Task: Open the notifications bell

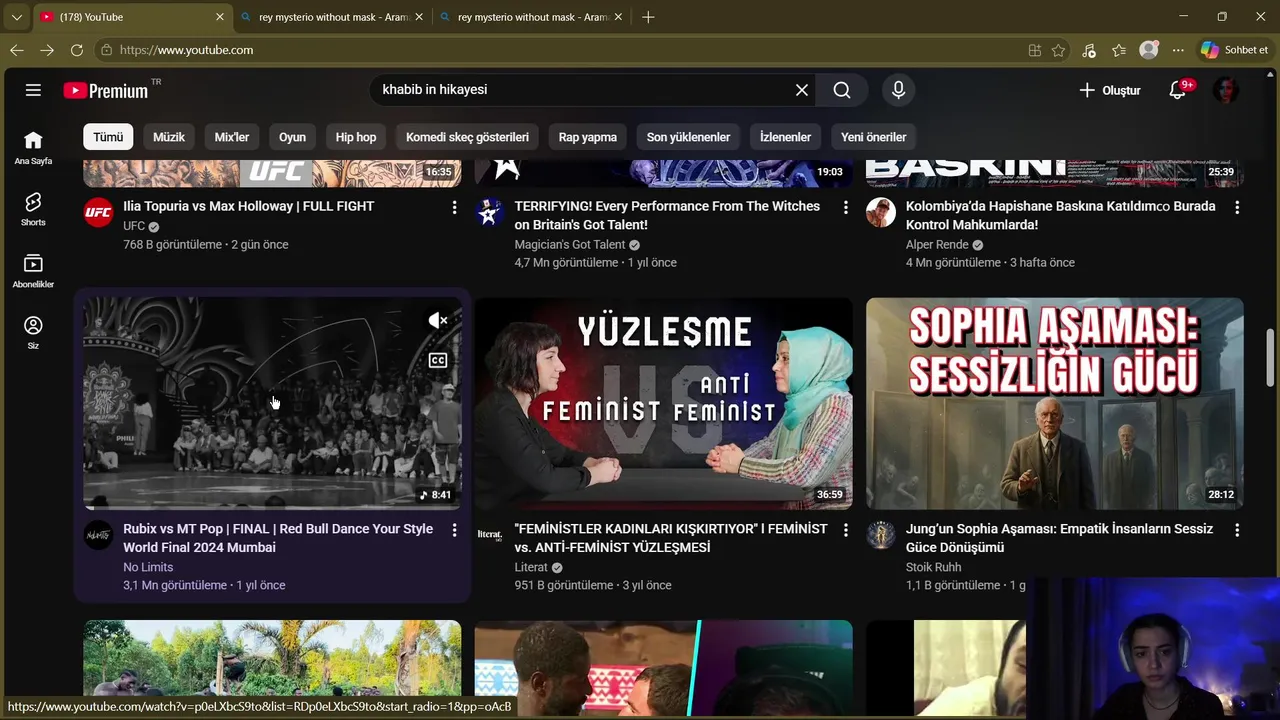Action: click(x=1178, y=90)
